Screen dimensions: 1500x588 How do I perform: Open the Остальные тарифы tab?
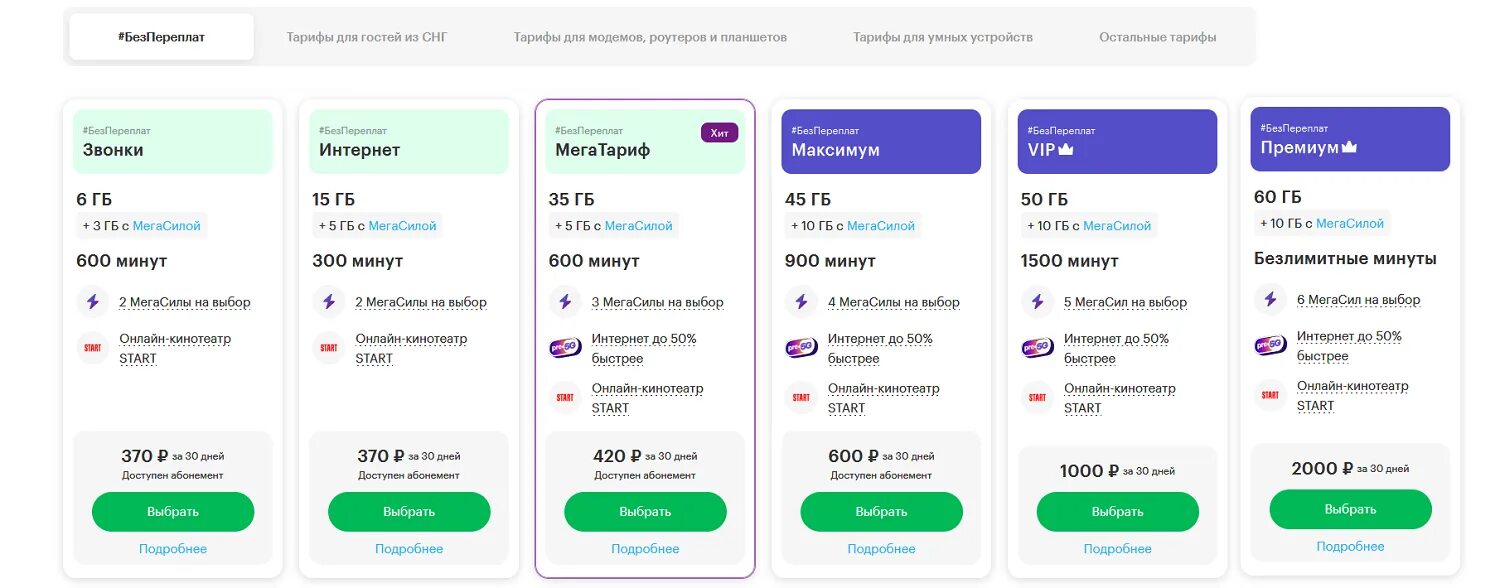pyautogui.click(x=1157, y=37)
